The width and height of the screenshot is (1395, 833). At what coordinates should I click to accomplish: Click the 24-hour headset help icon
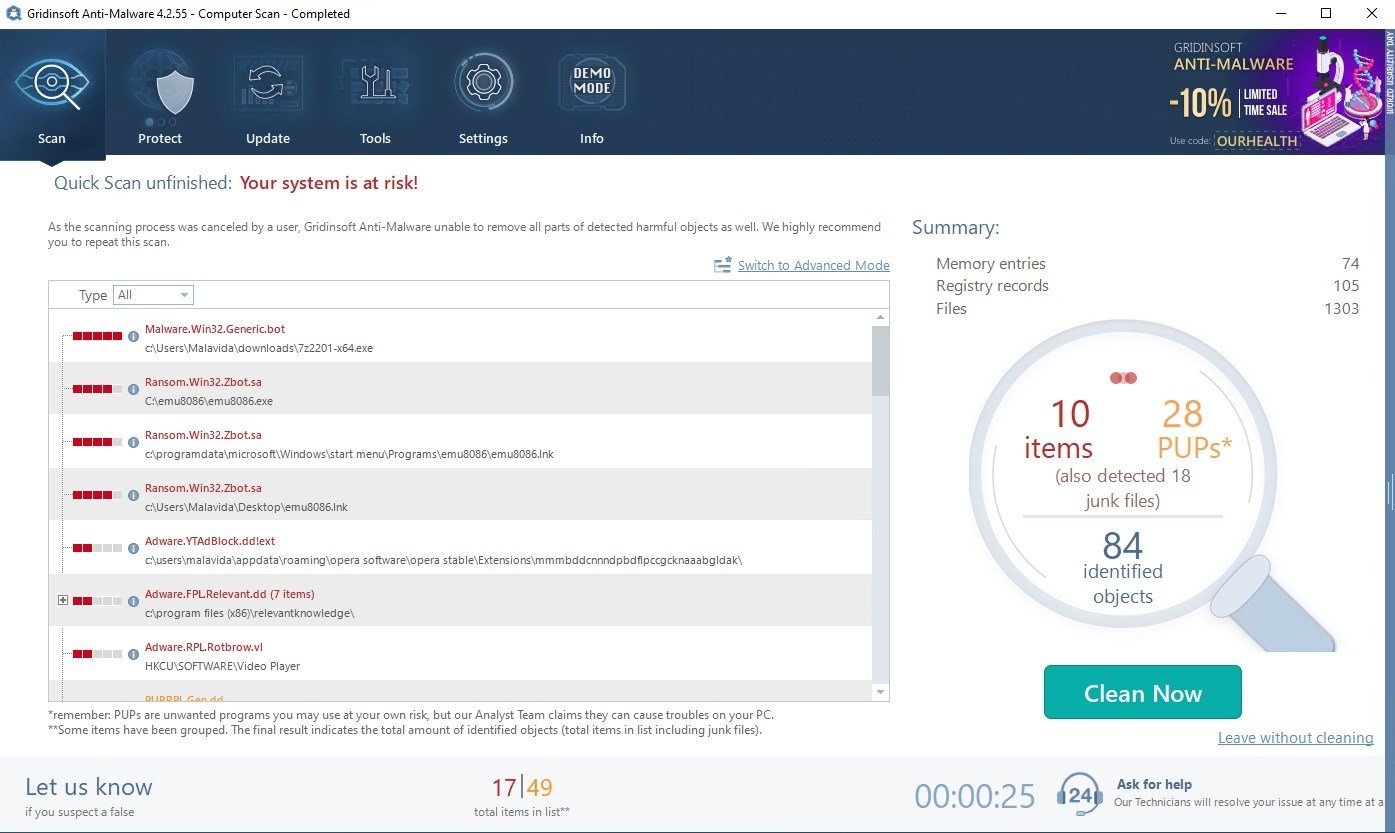tap(1080, 795)
